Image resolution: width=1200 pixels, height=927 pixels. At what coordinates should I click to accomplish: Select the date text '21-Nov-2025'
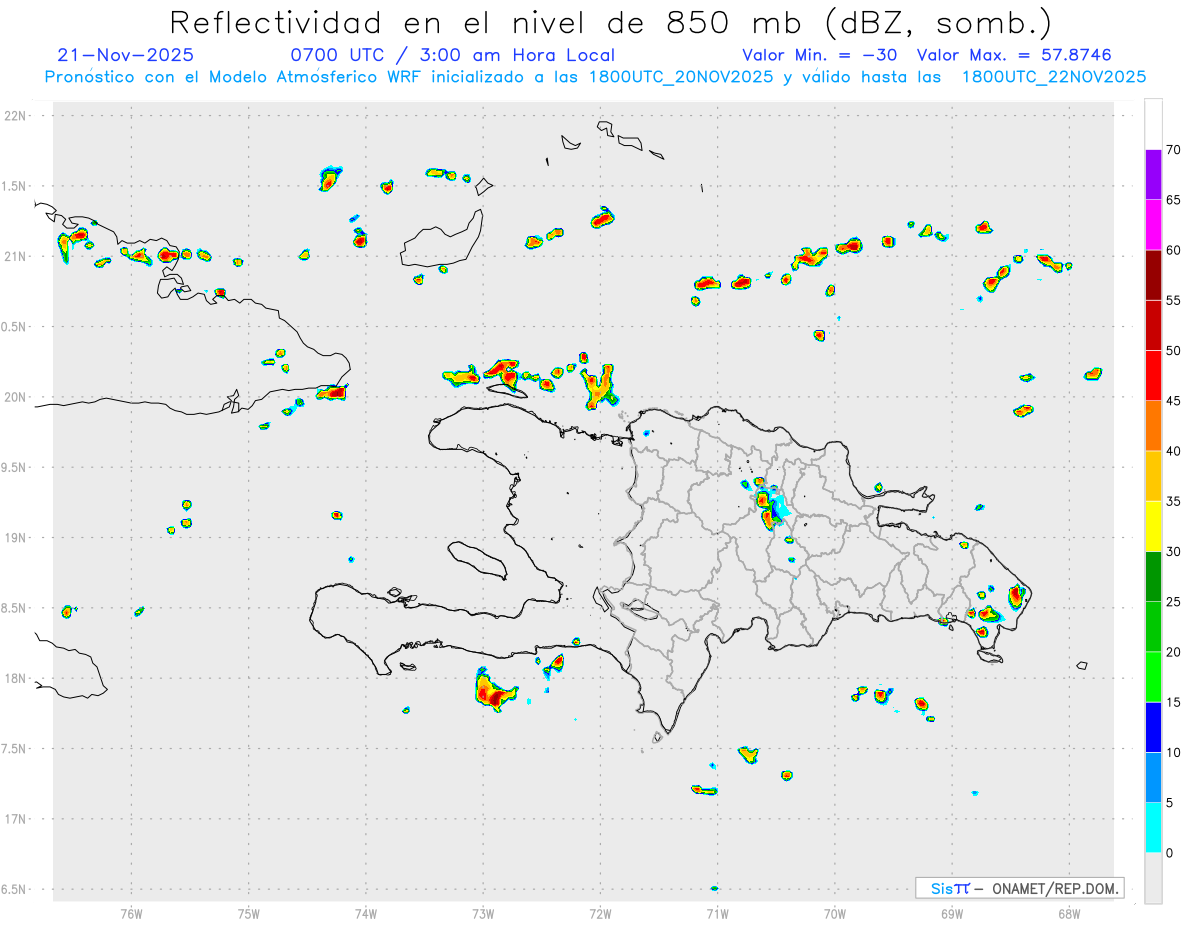[x=126, y=55]
